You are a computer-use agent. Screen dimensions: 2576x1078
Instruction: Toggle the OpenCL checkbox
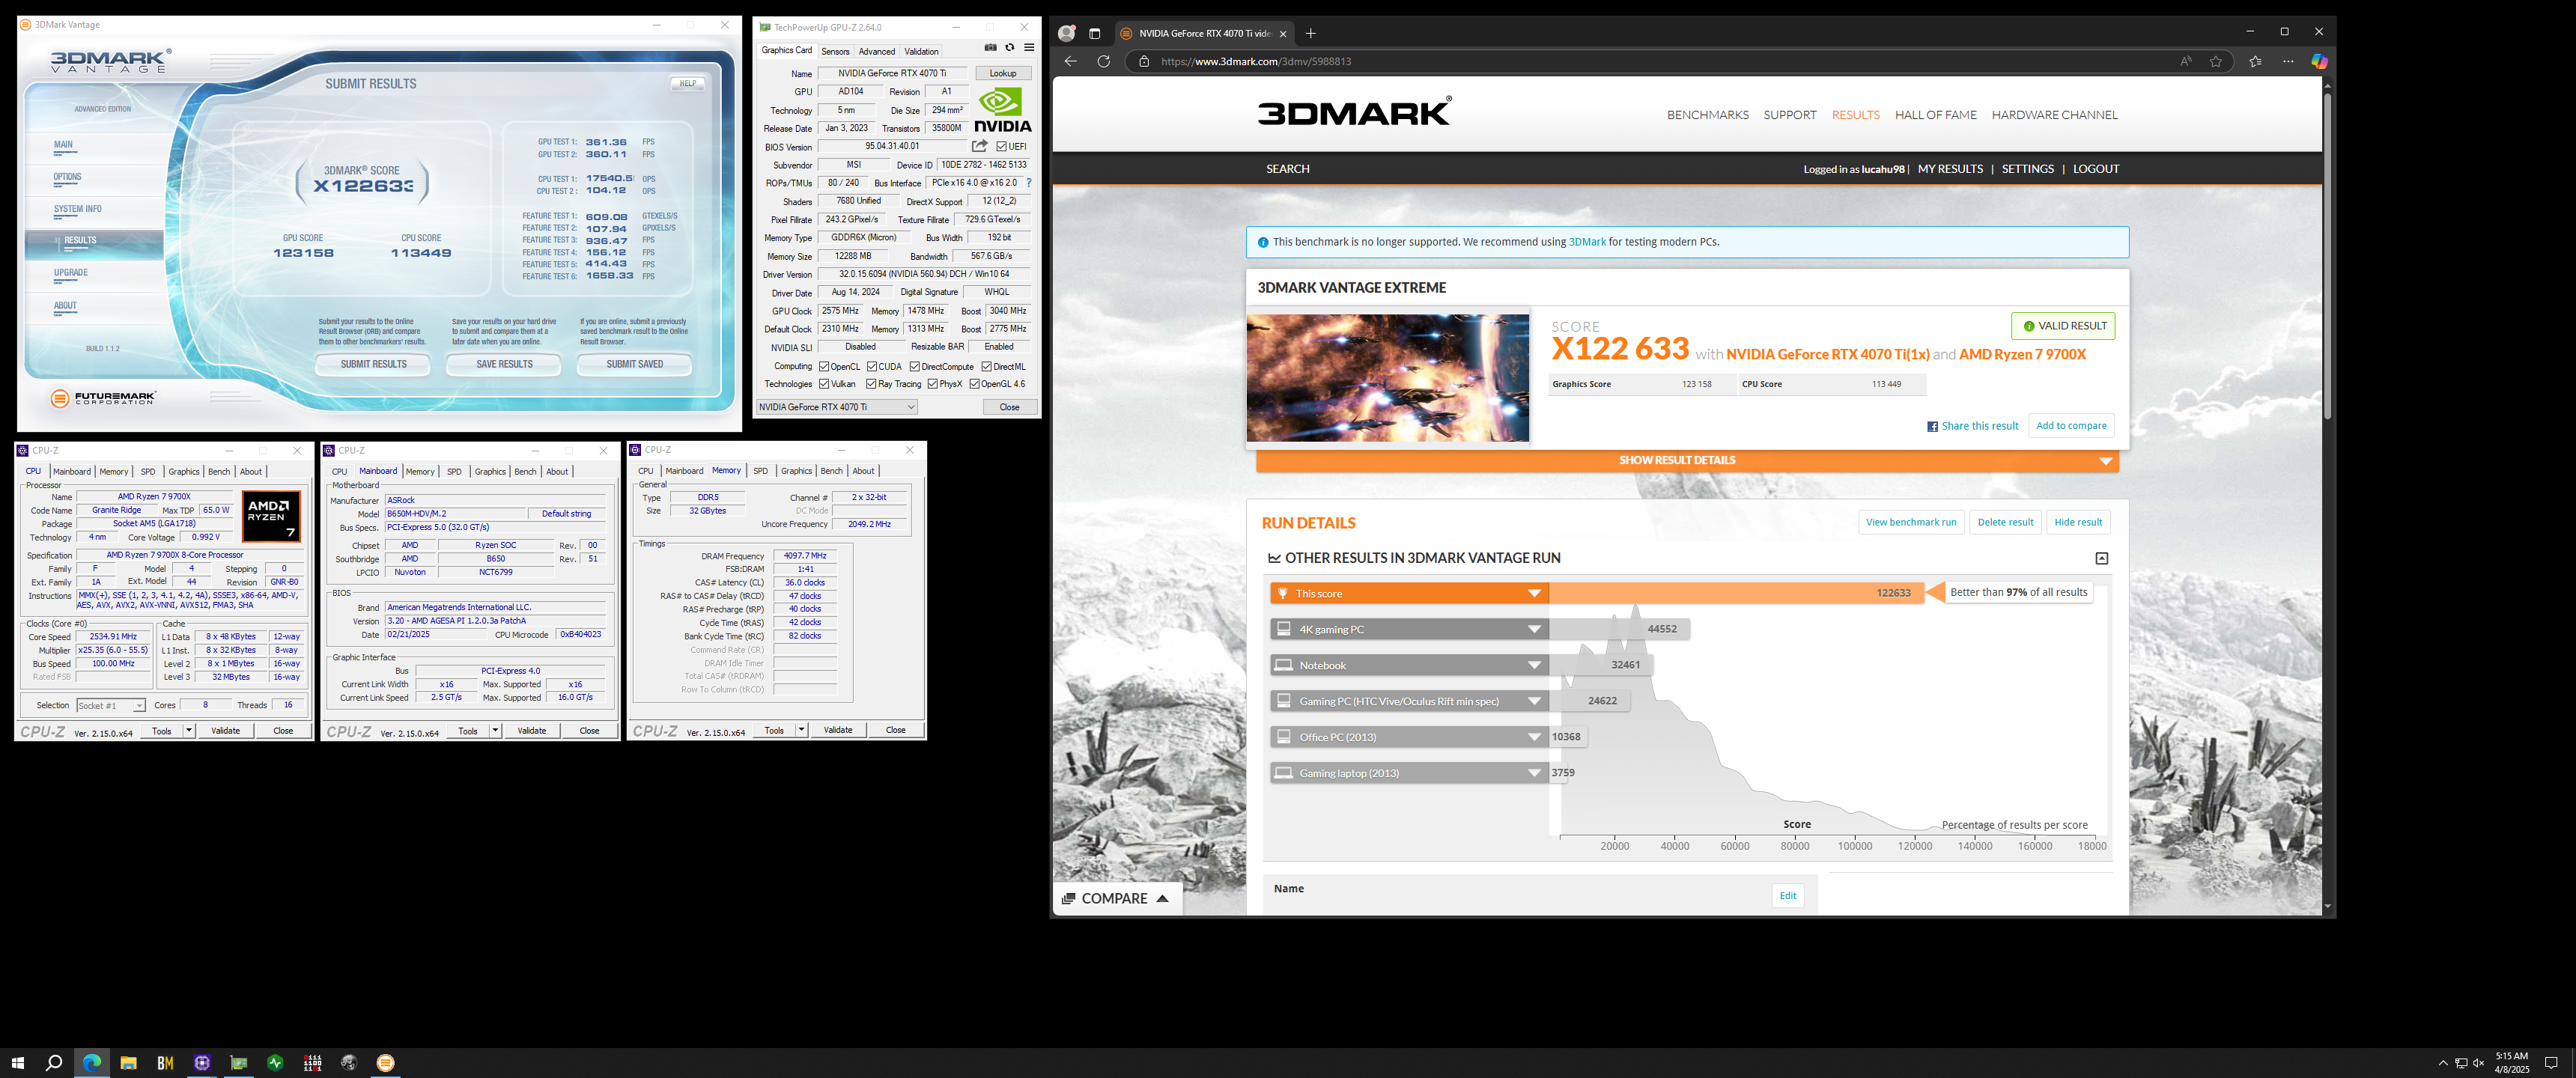[x=824, y=367]
